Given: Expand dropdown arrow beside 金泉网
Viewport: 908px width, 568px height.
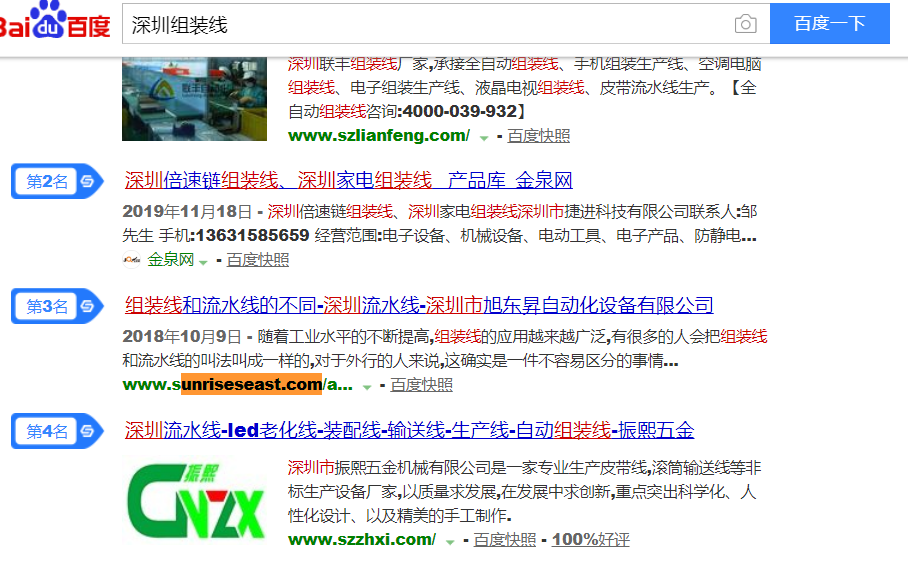Looking at the screenshot, I should 203,262.
